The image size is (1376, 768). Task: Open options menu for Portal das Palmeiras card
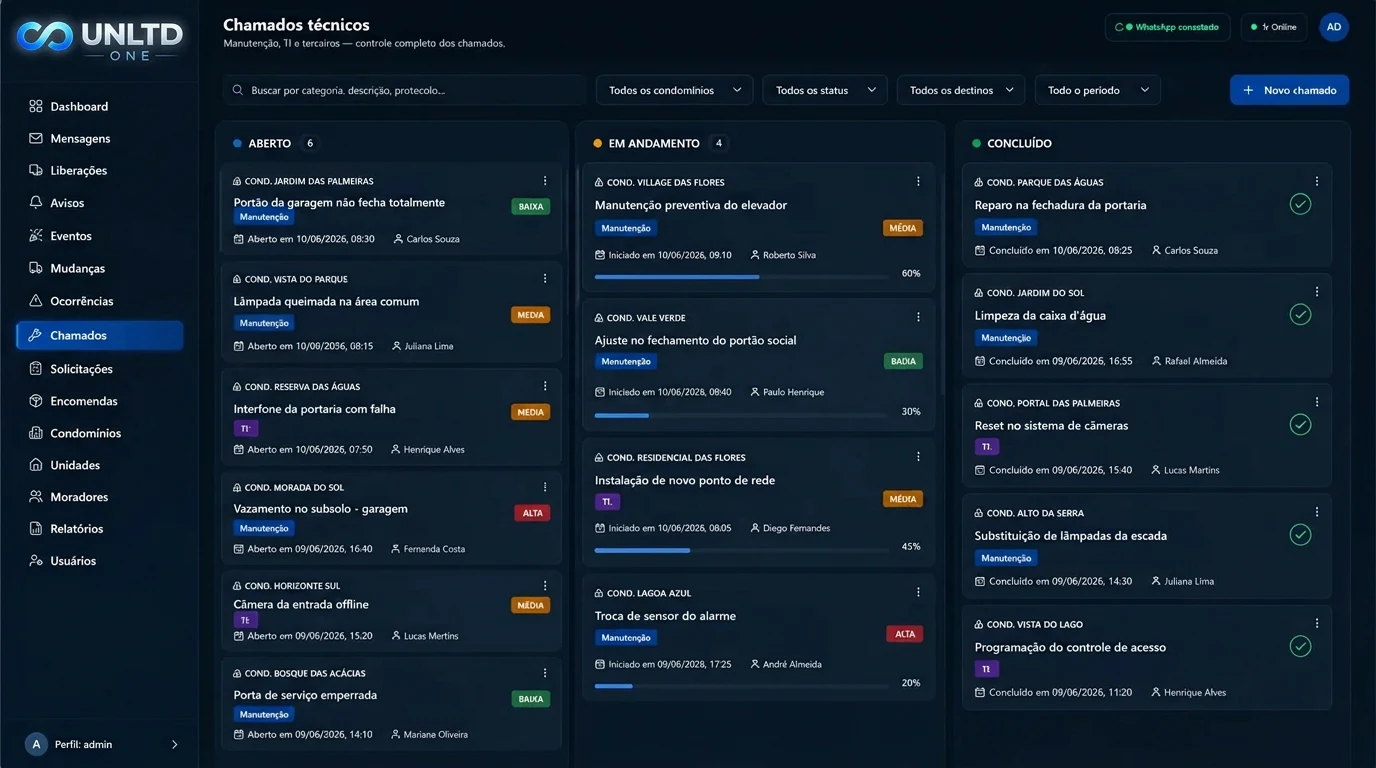1316,402
